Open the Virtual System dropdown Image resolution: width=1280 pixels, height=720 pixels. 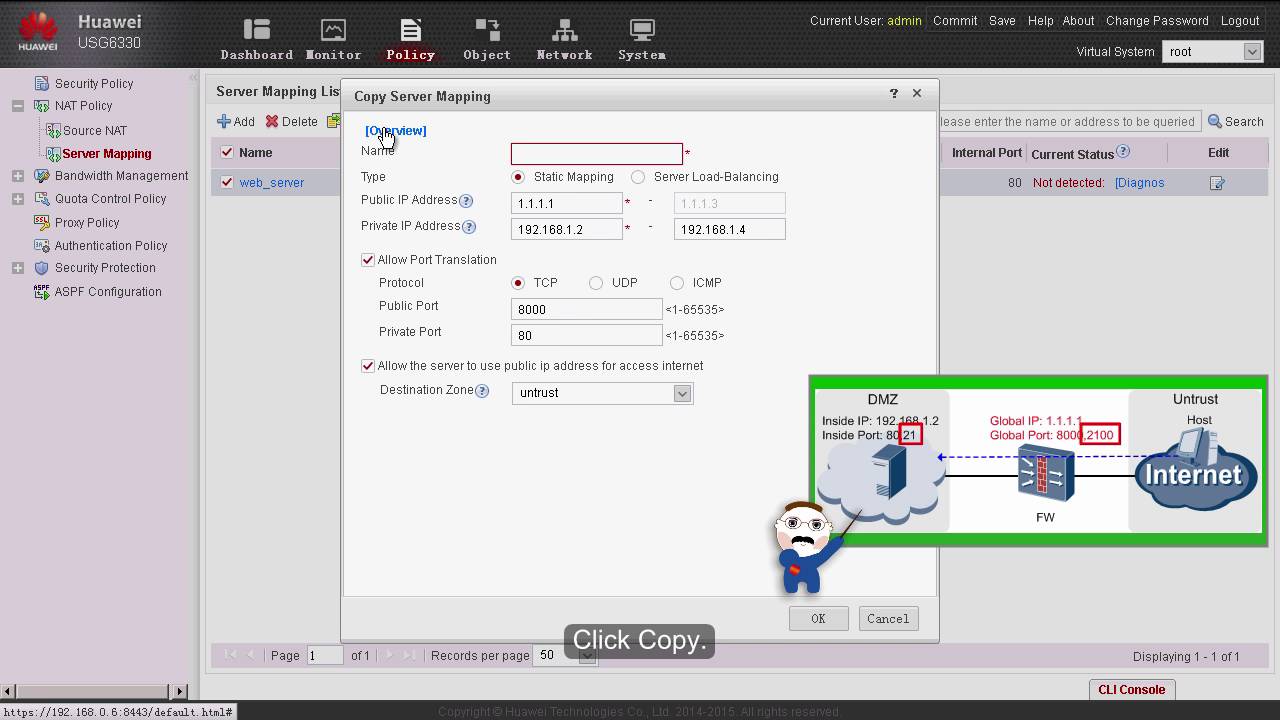pyautogui.click(x=1252, y=51)
